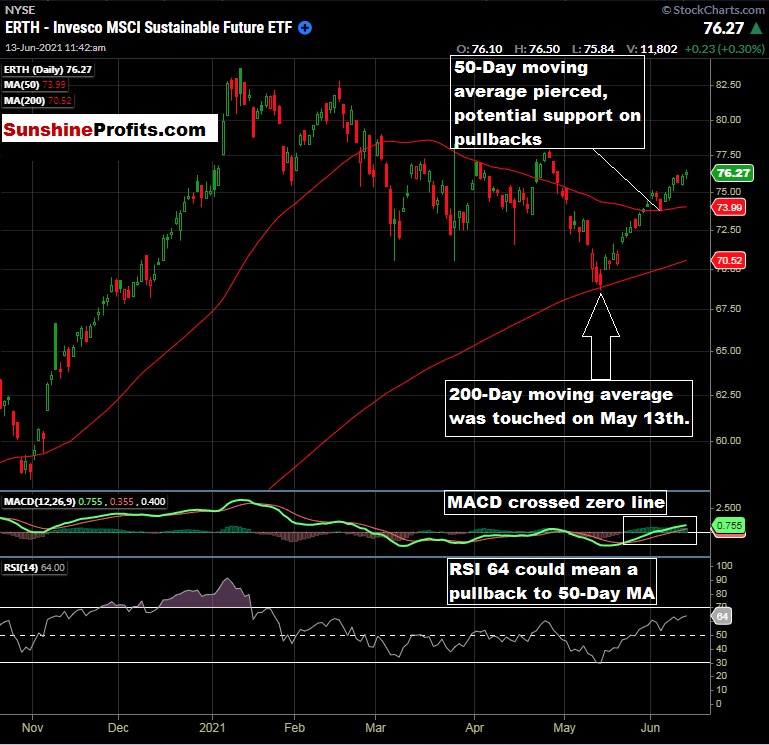769x745 pixels.
Task: Click the Apr label on the time axis
Action: click(x=474, y=727)
